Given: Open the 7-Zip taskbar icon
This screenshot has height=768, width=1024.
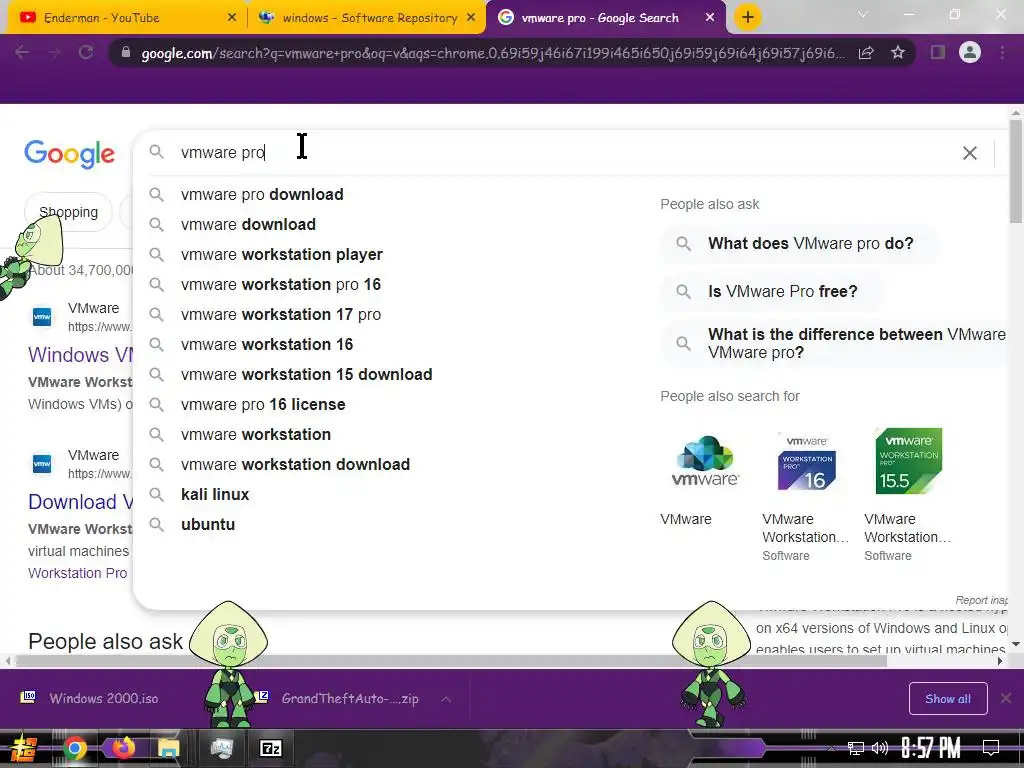Looking at the screenshot, I should pyautogui.click(x=270, y=748).
